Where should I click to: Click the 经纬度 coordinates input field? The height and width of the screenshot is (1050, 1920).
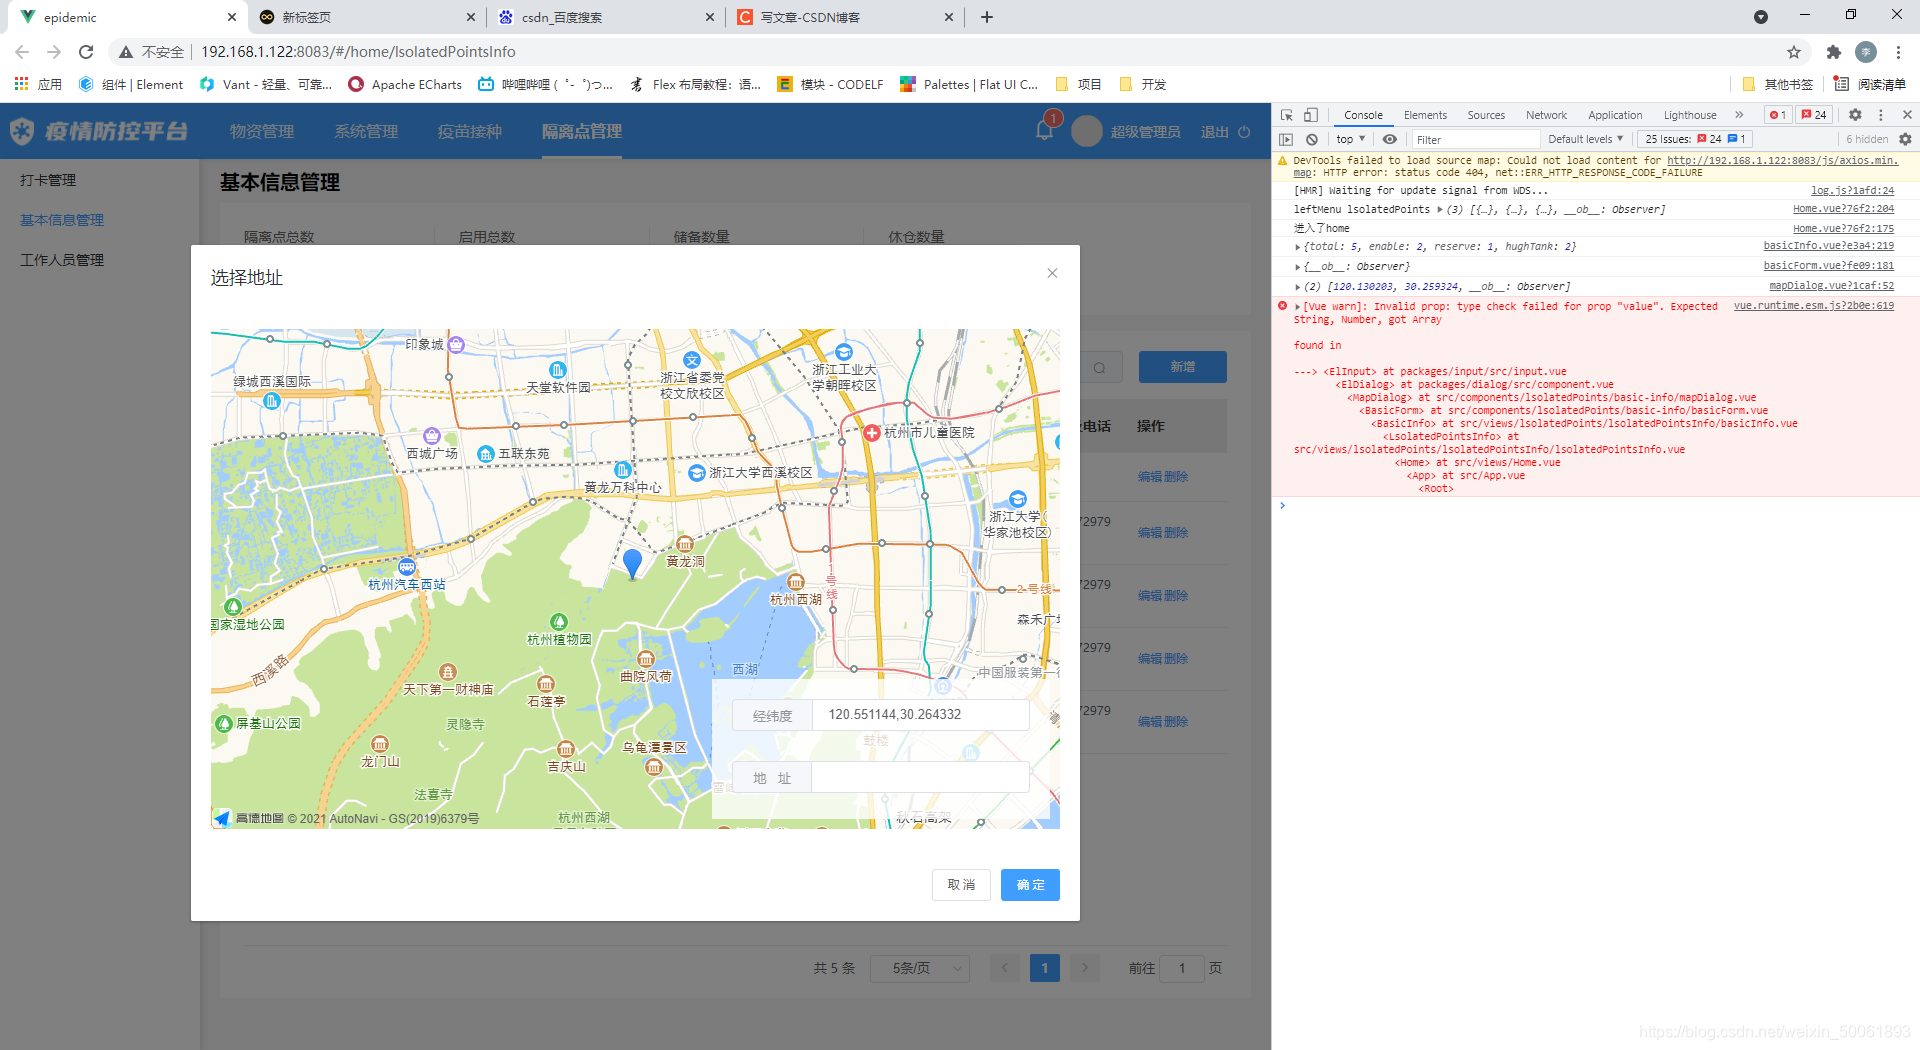pyautogui.click(x=920, y=715)
